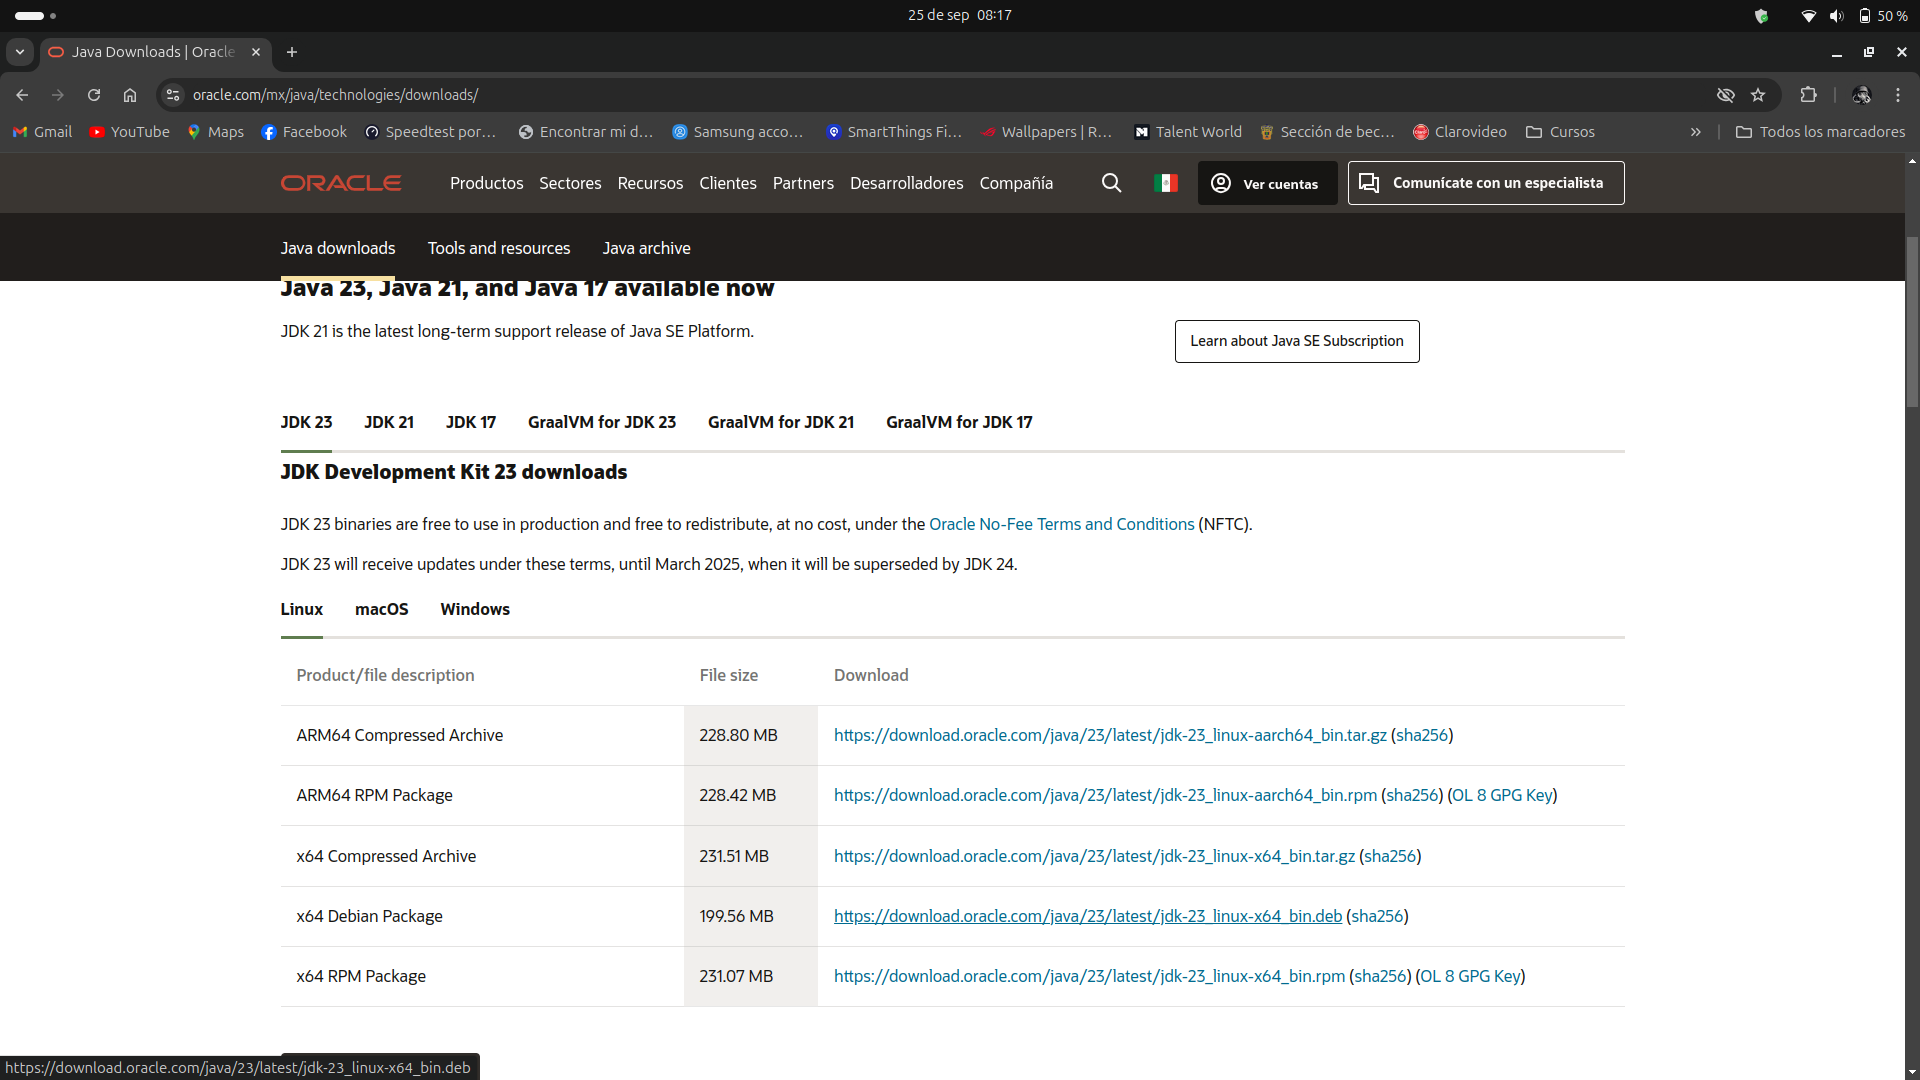Expand the Compañía menu
Viewport: 1920px width, 1080px height.
click(x=1016, y=183)
